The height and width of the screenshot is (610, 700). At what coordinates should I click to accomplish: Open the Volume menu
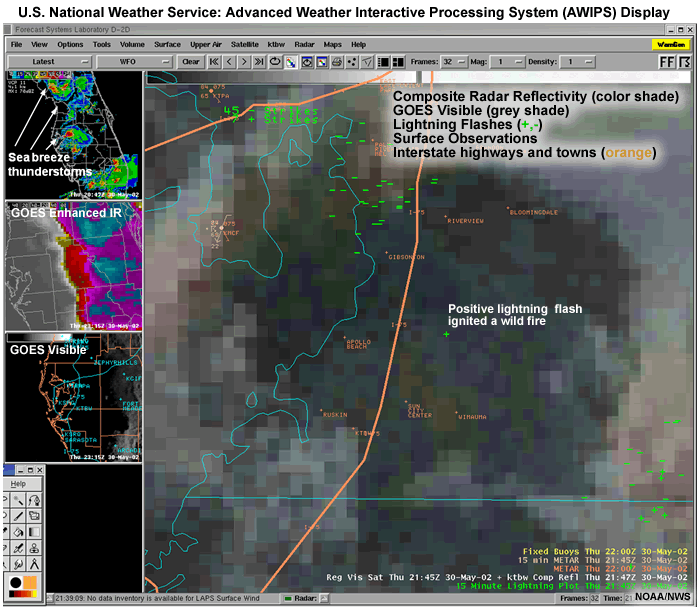click(x=132, y=44)
